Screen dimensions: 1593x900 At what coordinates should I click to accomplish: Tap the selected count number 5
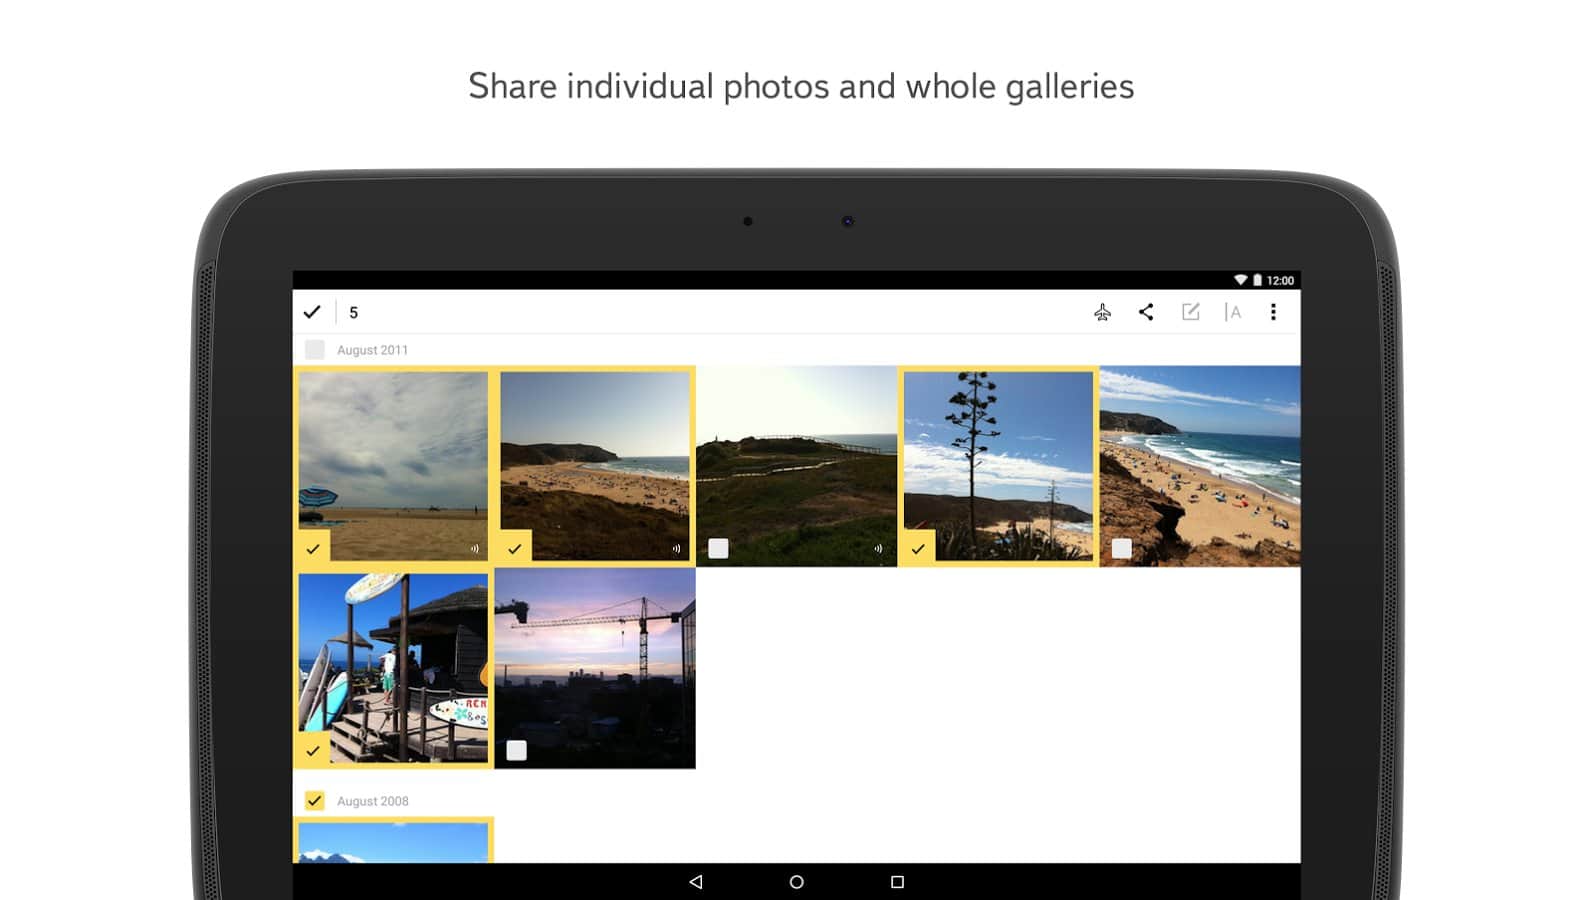[x=353, y=313]
